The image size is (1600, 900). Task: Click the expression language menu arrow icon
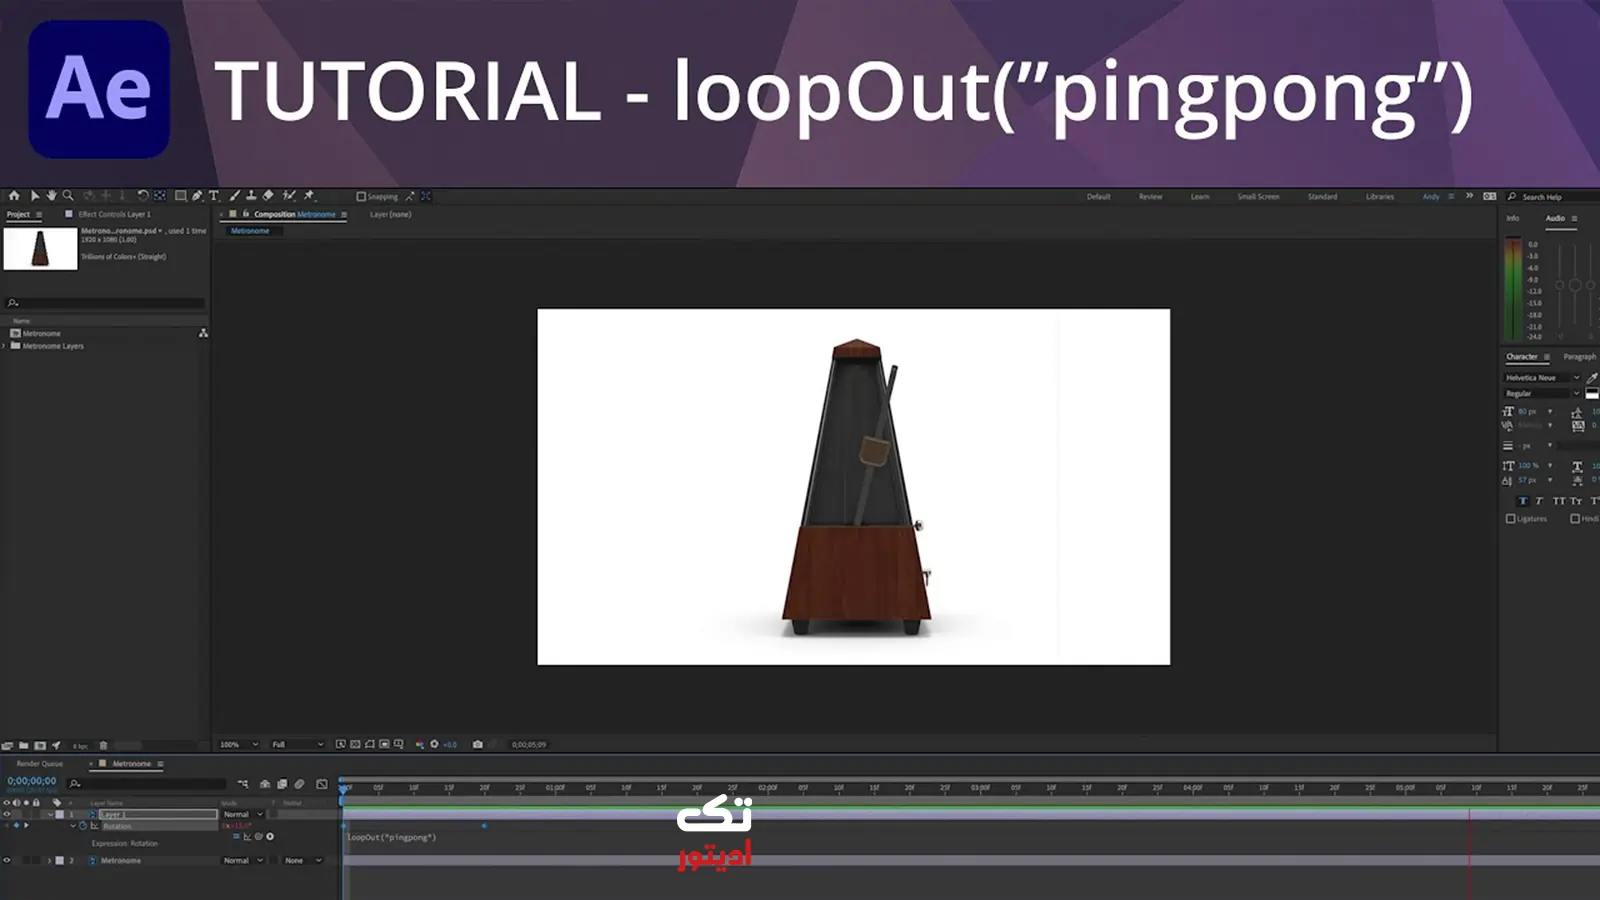pyautogui.click(x=270, y=836)
